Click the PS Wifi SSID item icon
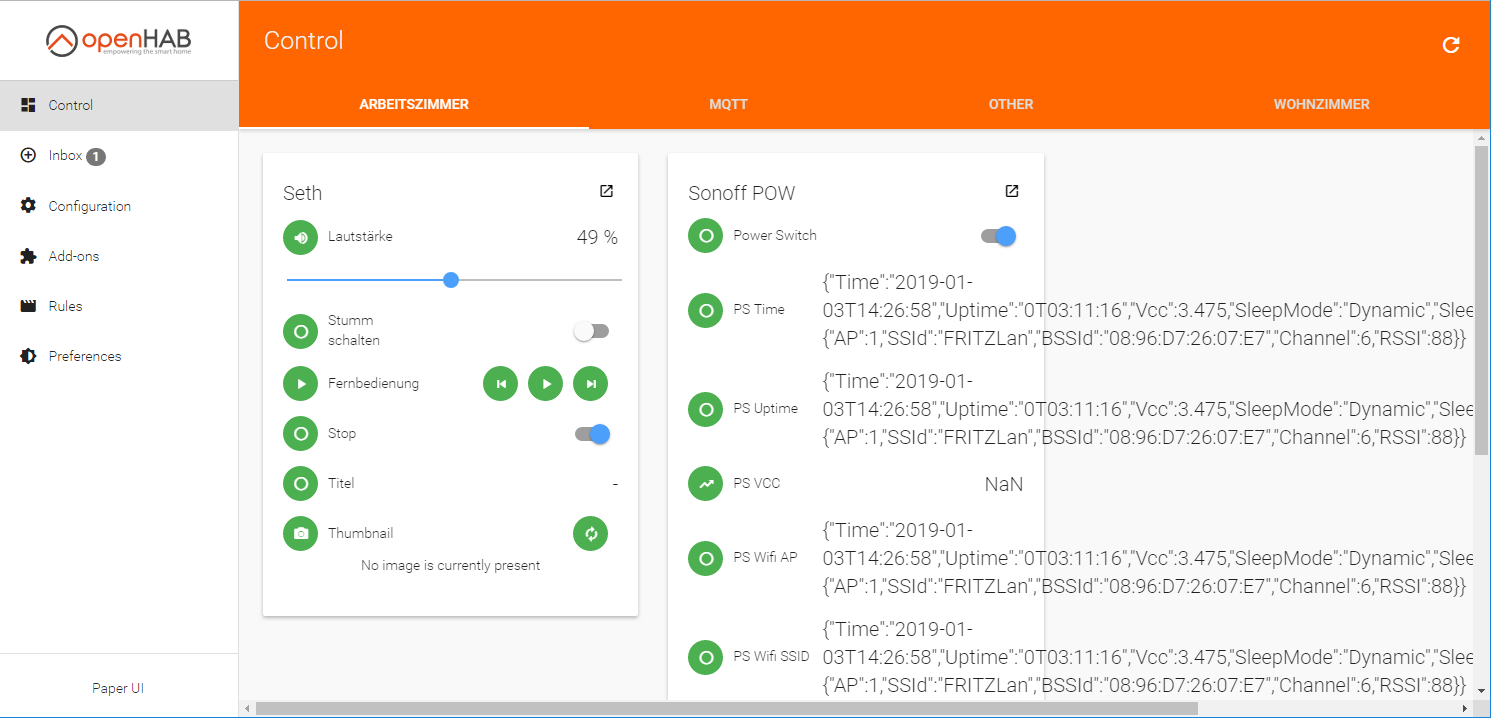 coord(706,657)
